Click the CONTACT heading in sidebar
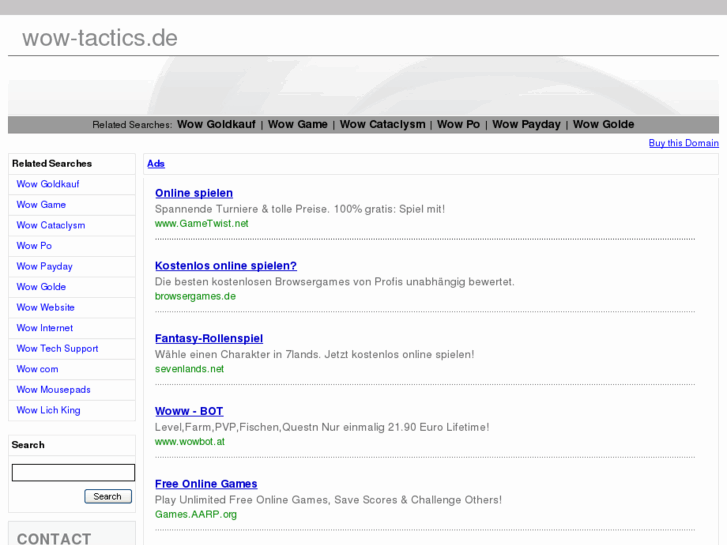The height and width of the screenshot is (545, 727). click(54, 538)
